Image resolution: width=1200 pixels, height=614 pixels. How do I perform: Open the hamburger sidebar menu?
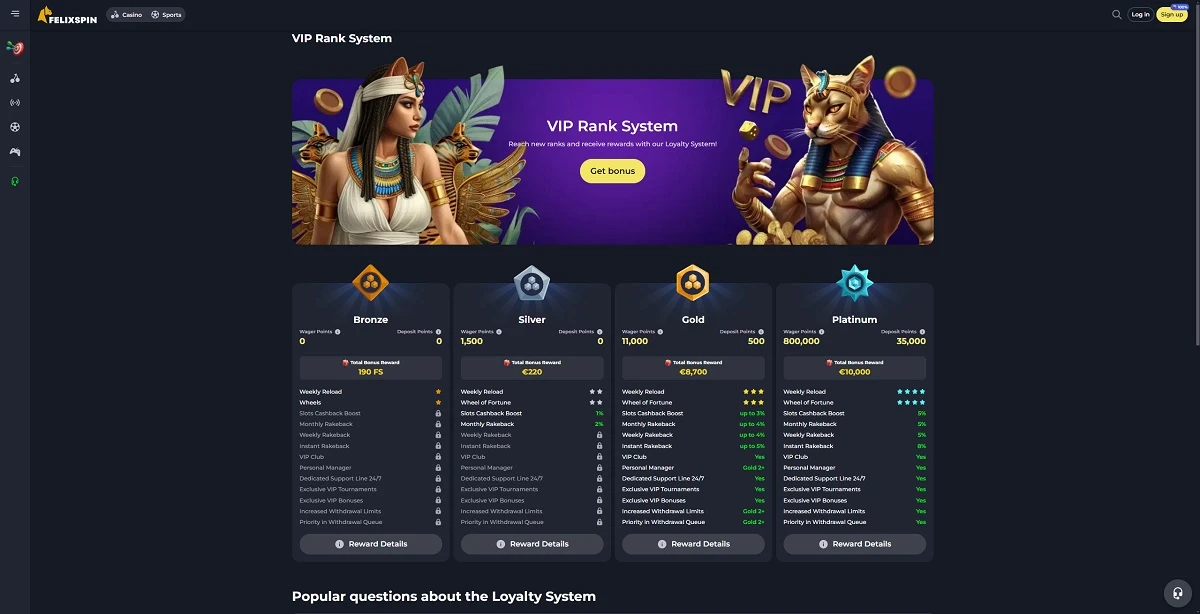(15, 14)
